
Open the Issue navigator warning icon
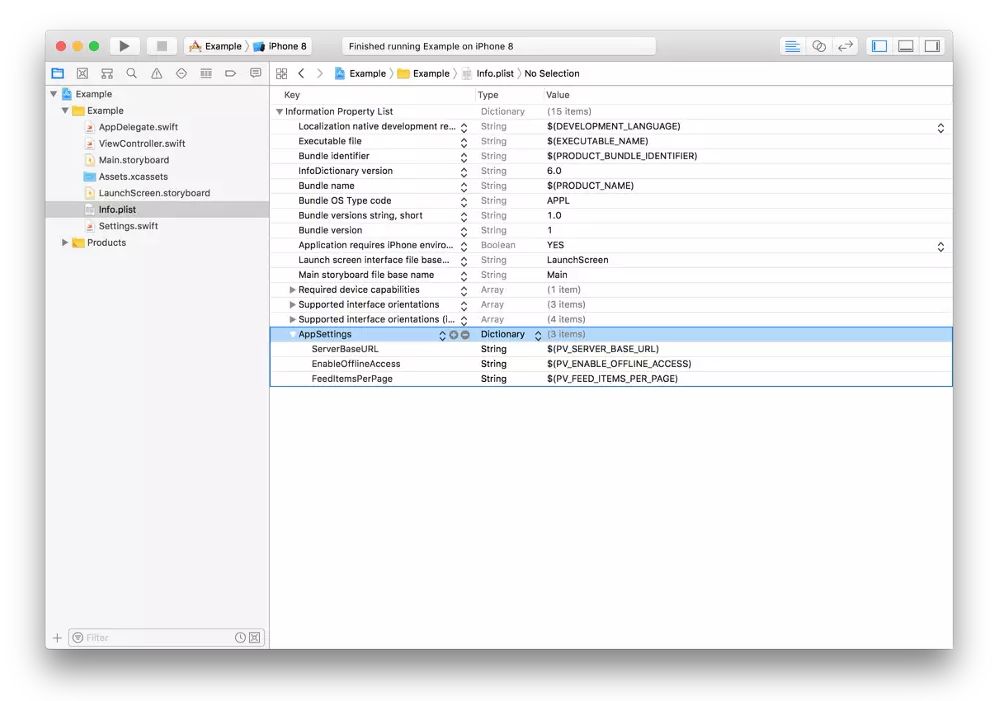[156, 73]
